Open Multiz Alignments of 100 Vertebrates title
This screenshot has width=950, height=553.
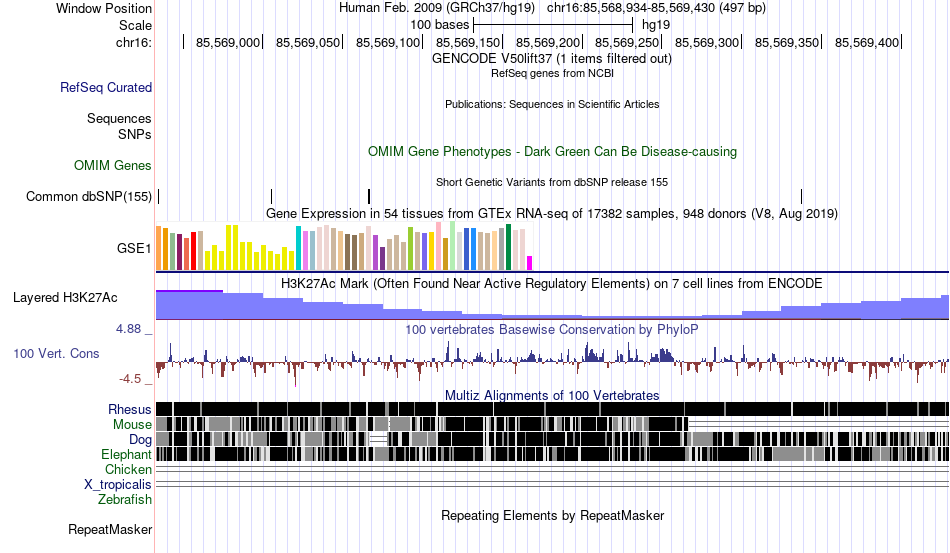click(x=552, y=396)
